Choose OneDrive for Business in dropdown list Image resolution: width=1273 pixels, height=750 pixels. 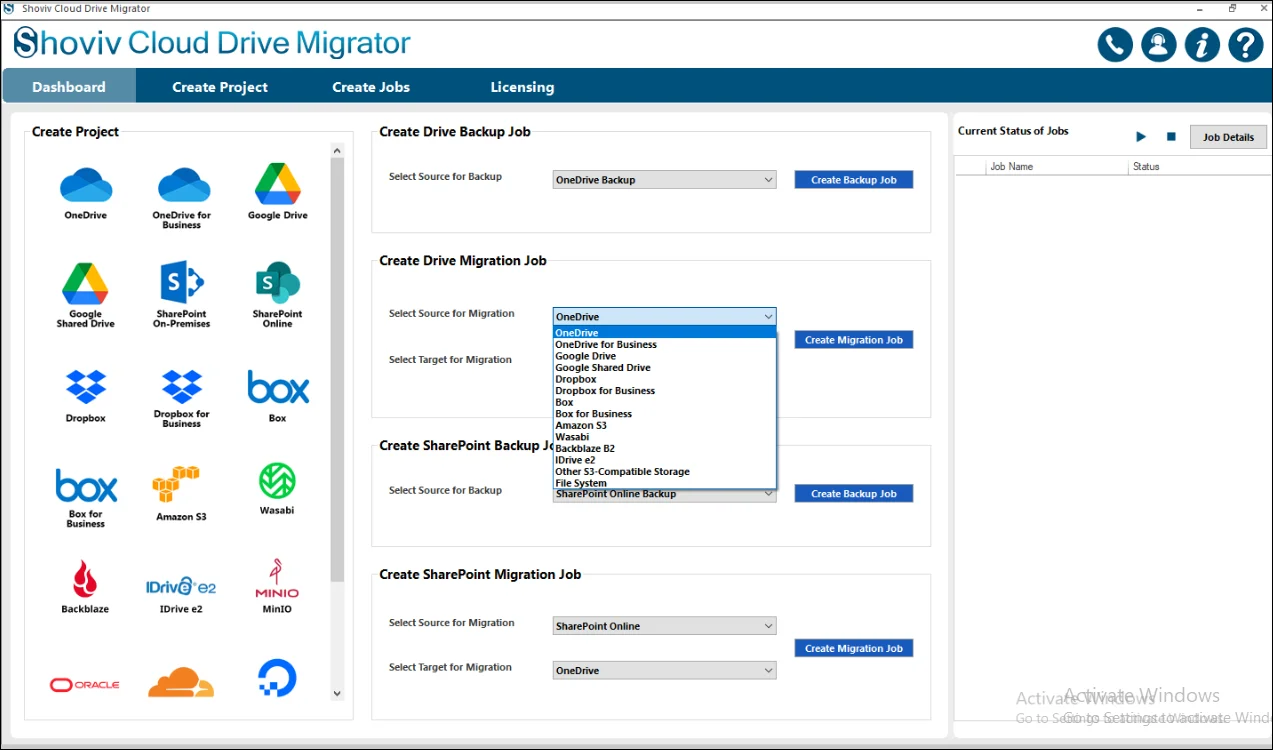[665, 344]
